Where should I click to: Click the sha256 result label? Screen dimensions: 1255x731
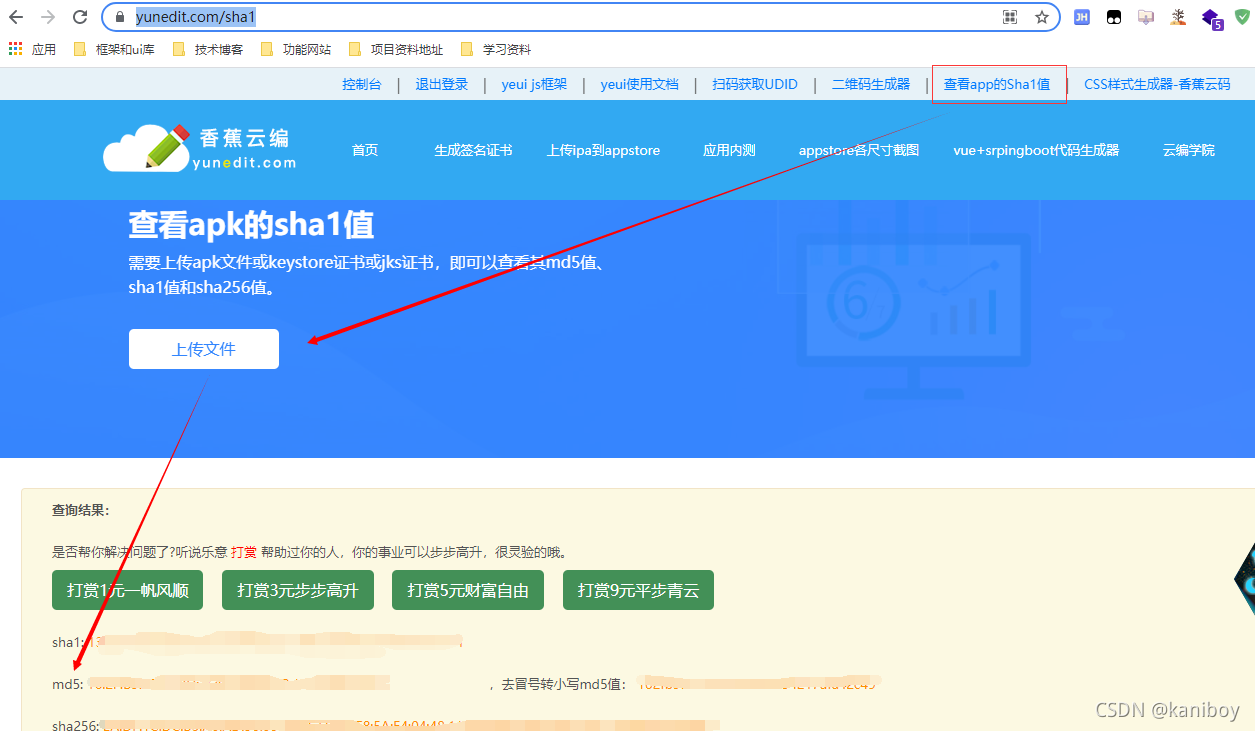76,725
